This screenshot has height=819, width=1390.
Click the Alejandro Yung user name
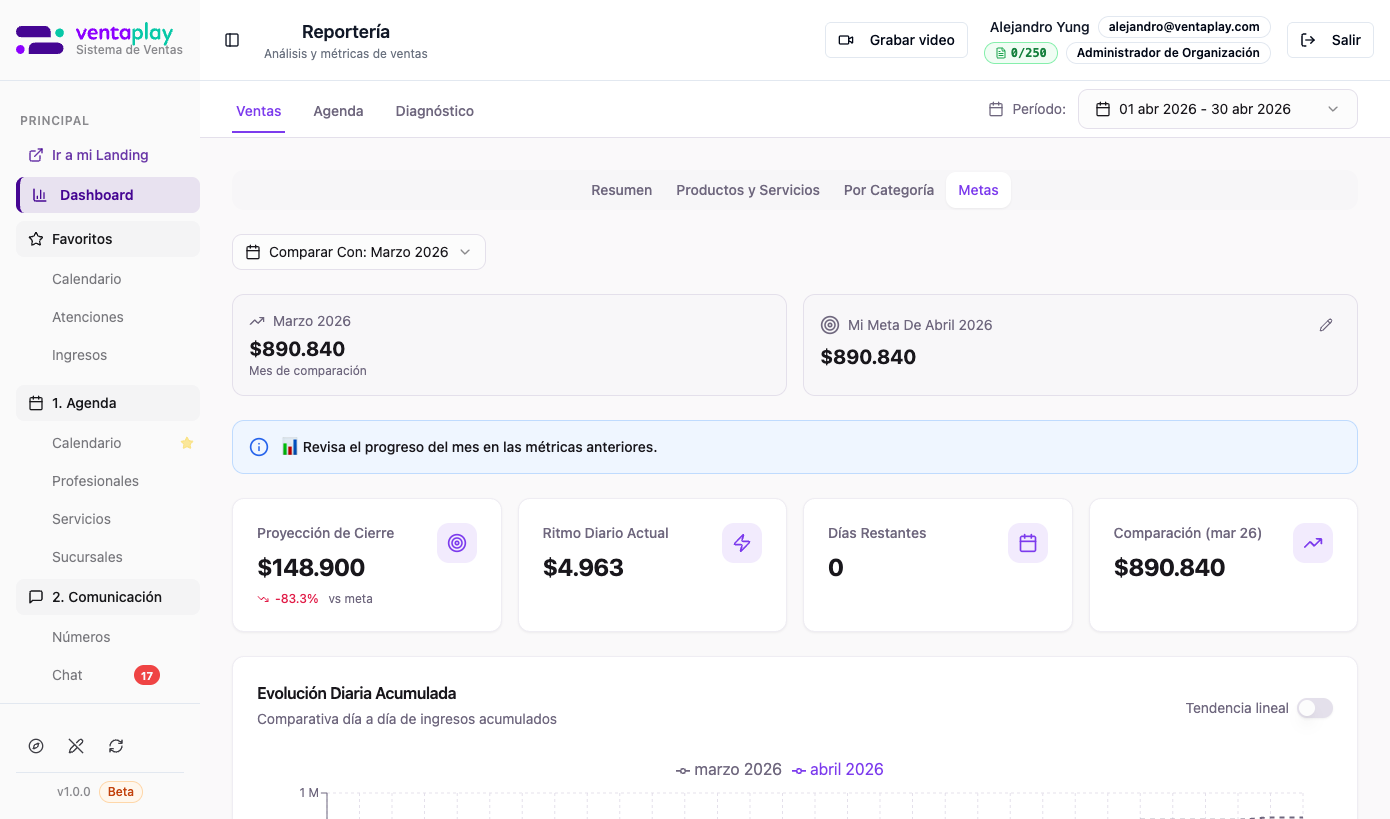click(1040, 27)
